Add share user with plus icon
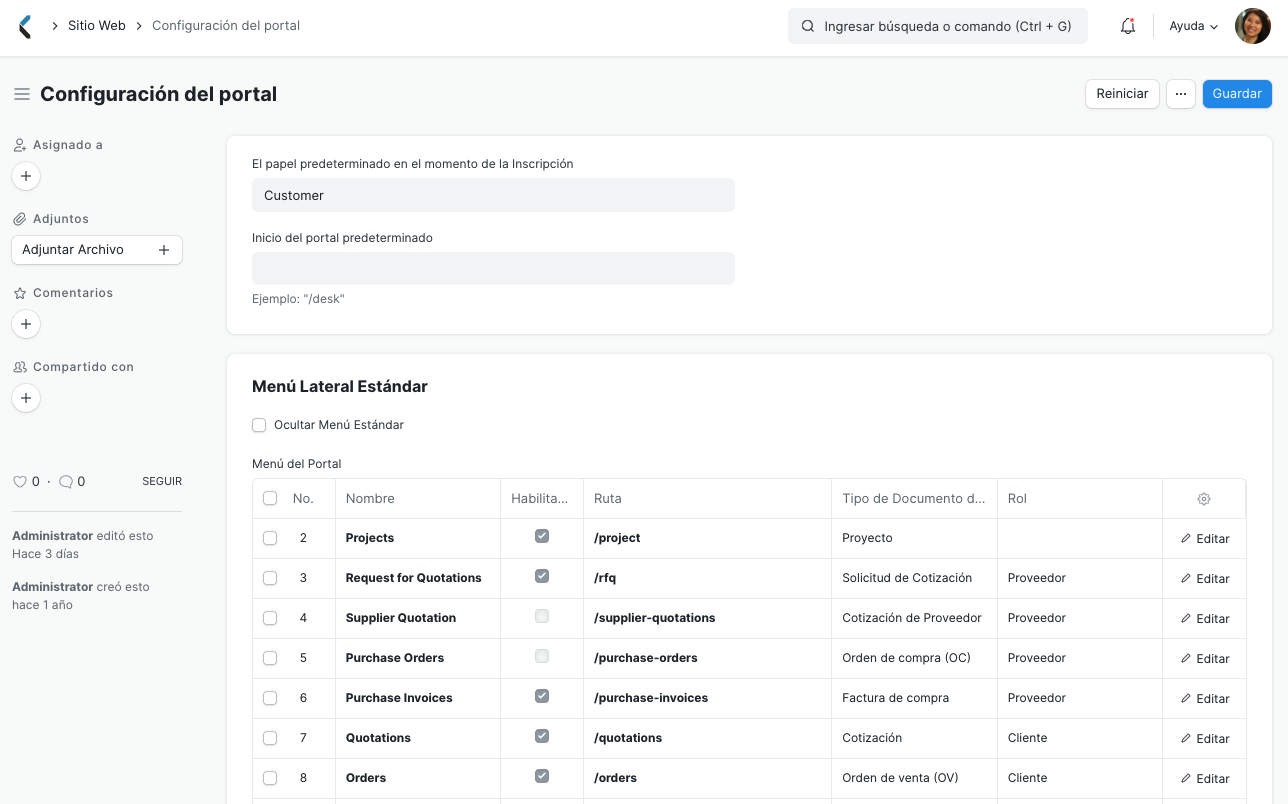Screen dimensions: 1288x804 tap(26, 398)
